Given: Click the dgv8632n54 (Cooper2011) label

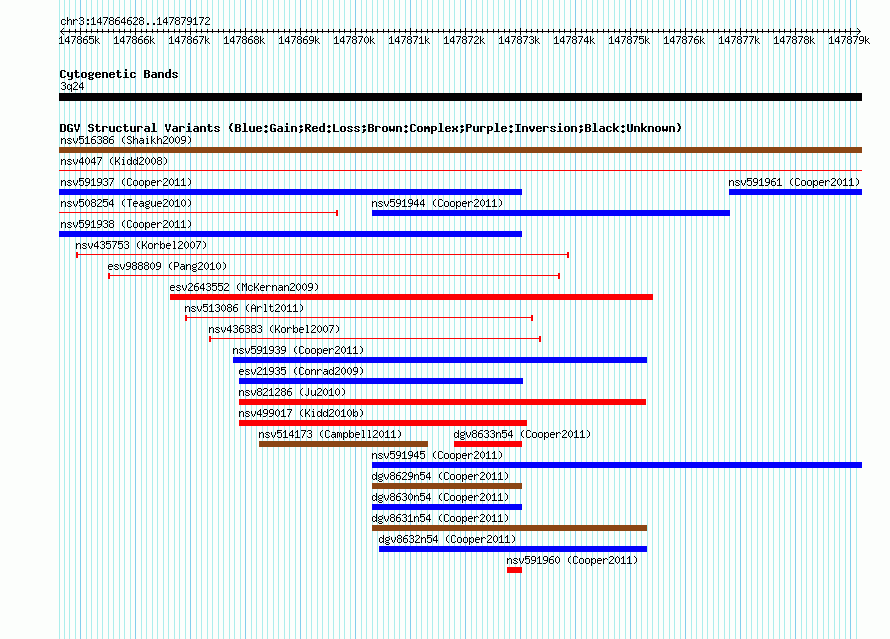Looking at the screenshot, I should [447, 539].
